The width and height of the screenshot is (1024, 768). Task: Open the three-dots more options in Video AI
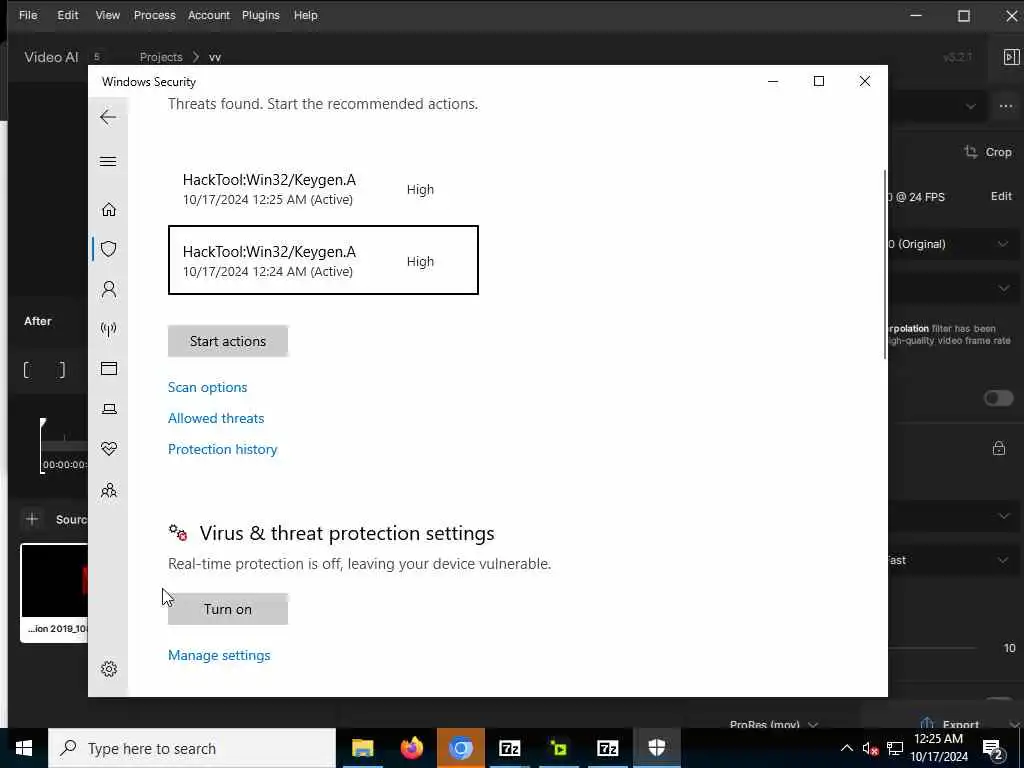[x=1006, y=106]
